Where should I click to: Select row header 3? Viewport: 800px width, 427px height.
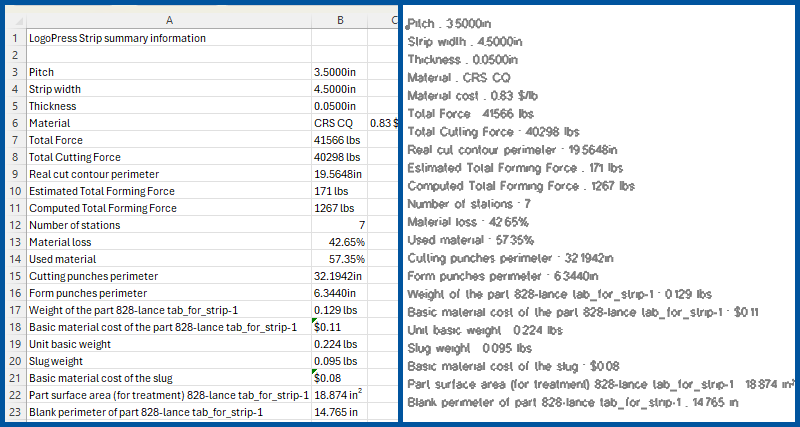coord(16,72)
